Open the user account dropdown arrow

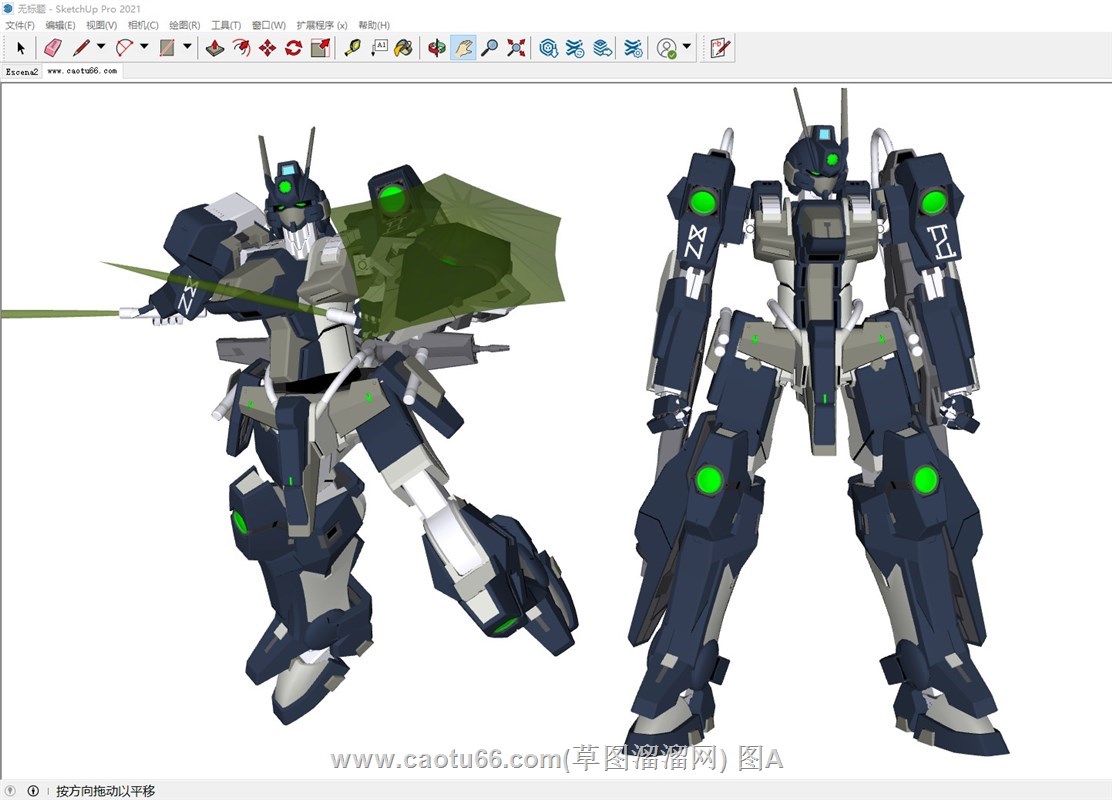coord(687,47)
